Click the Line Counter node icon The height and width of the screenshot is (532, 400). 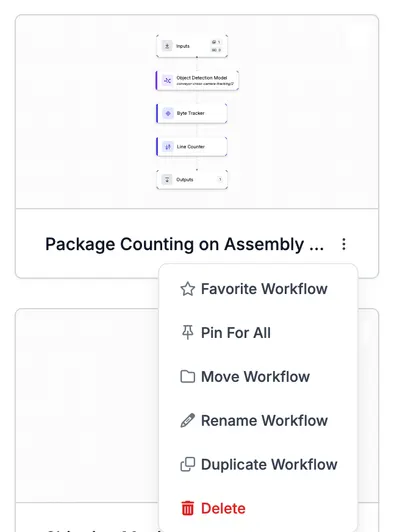(168, 147)
